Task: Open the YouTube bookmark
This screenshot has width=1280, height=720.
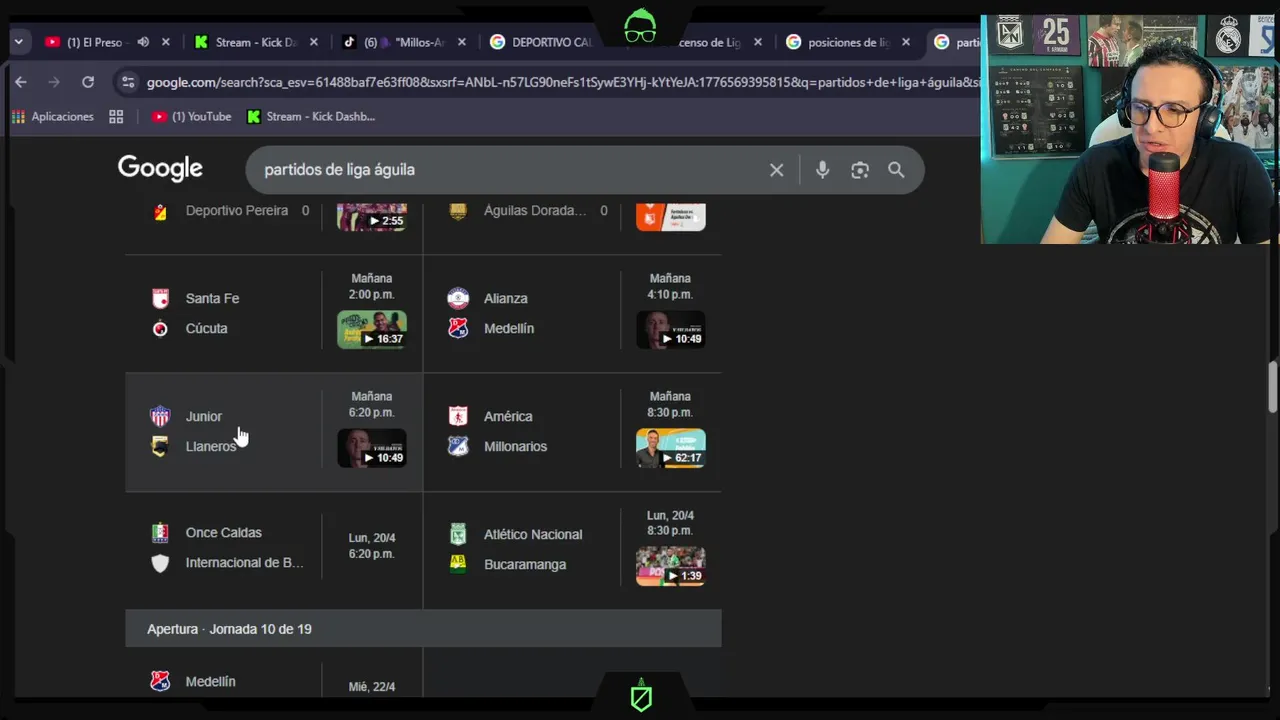Action: (x=191, y=117)
